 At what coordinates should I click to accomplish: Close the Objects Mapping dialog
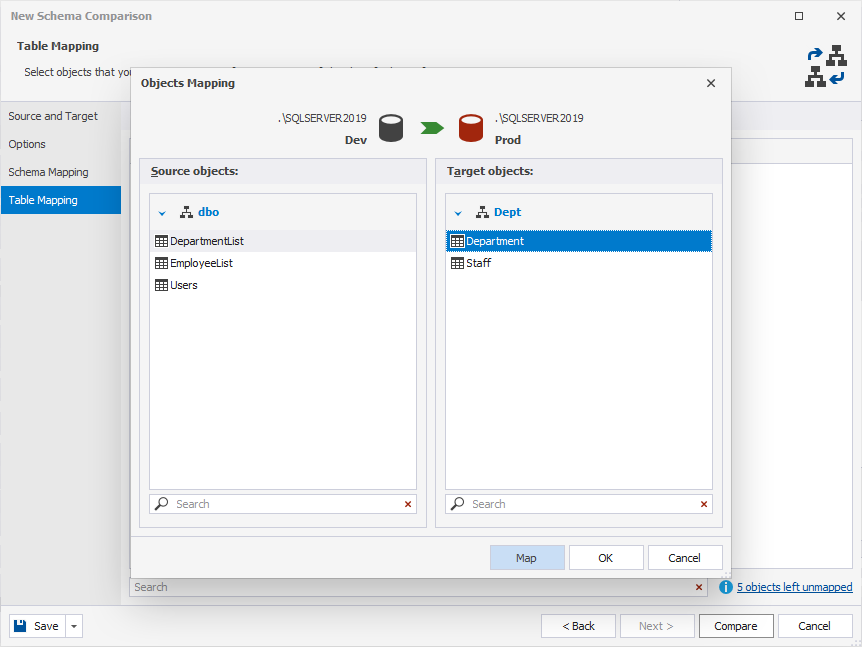pyautogui.click(x=711, y=83)
